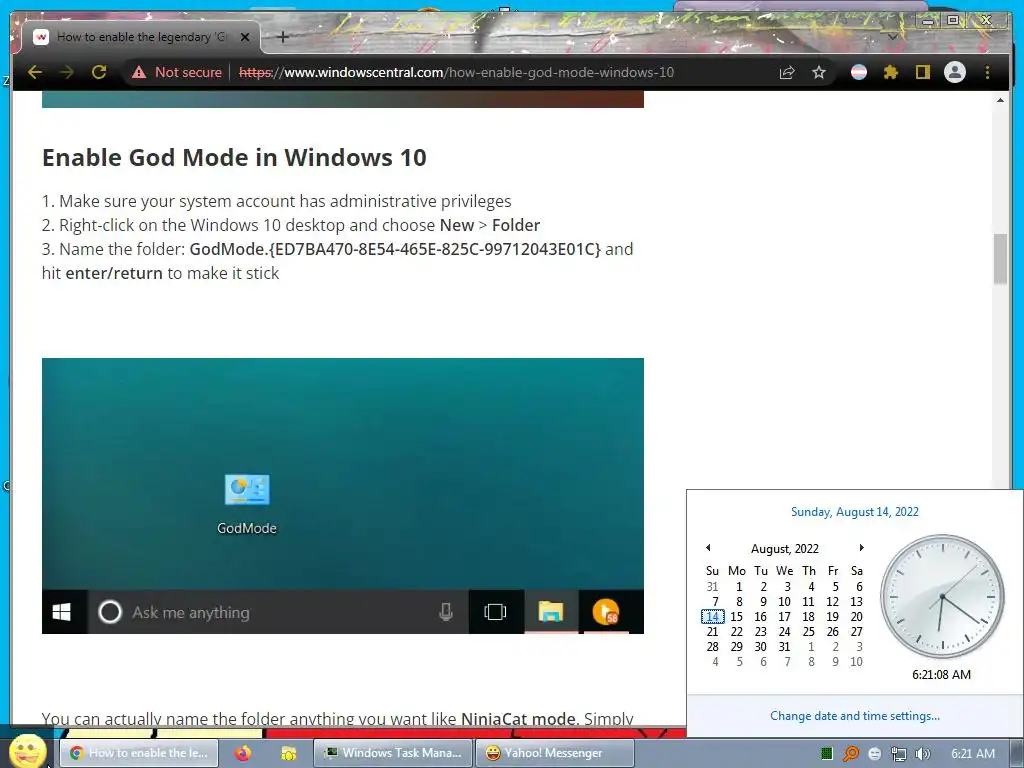The height and width of the screenshot is (768, 1024).
Task: Switch to Windows Task Manager taskbar button
Action: tap(392, 753)
